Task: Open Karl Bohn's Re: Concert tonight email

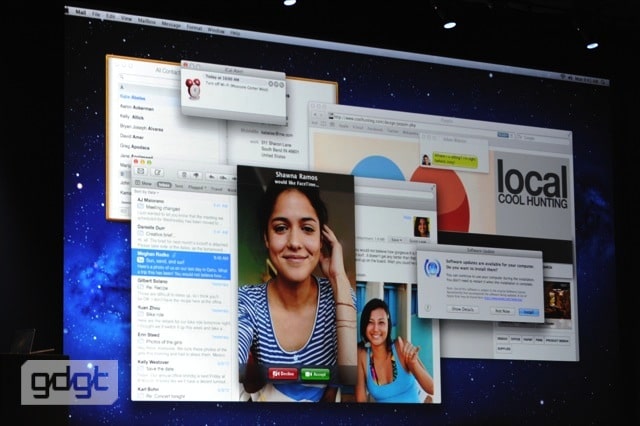Action: pyautogui.click(x=182, y=392)
